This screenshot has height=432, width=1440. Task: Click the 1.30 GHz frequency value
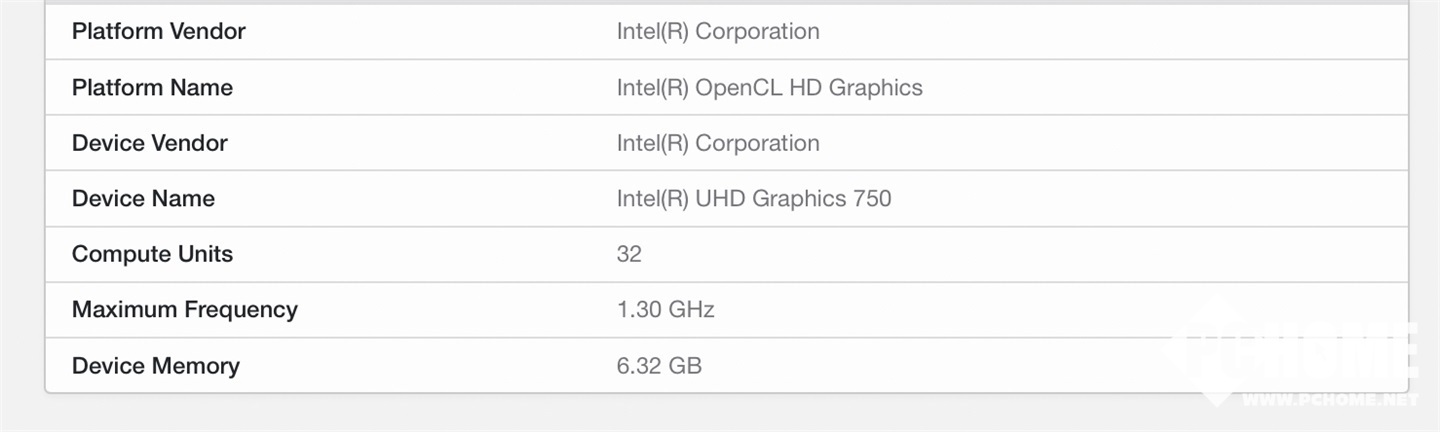click(x=666, y=310)
